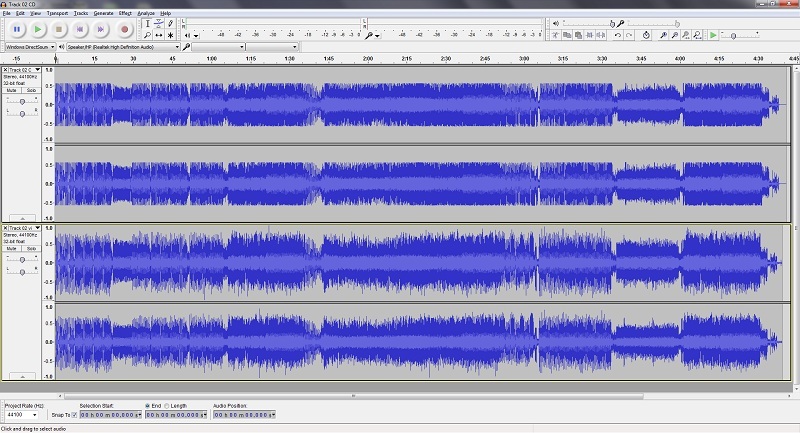Select the Envelope tool

(x=159, y=23)
